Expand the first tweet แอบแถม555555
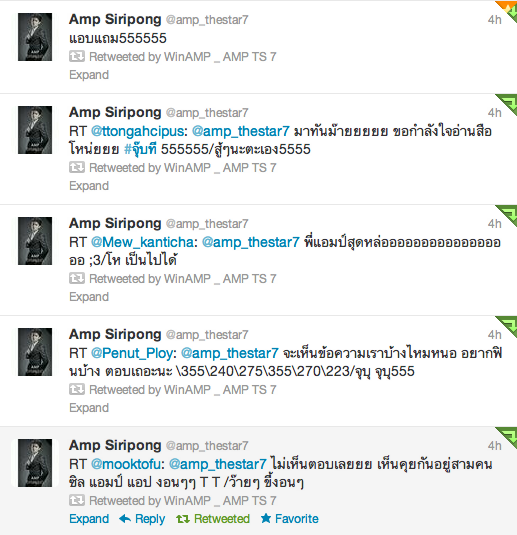 click(x=89, y=75)
